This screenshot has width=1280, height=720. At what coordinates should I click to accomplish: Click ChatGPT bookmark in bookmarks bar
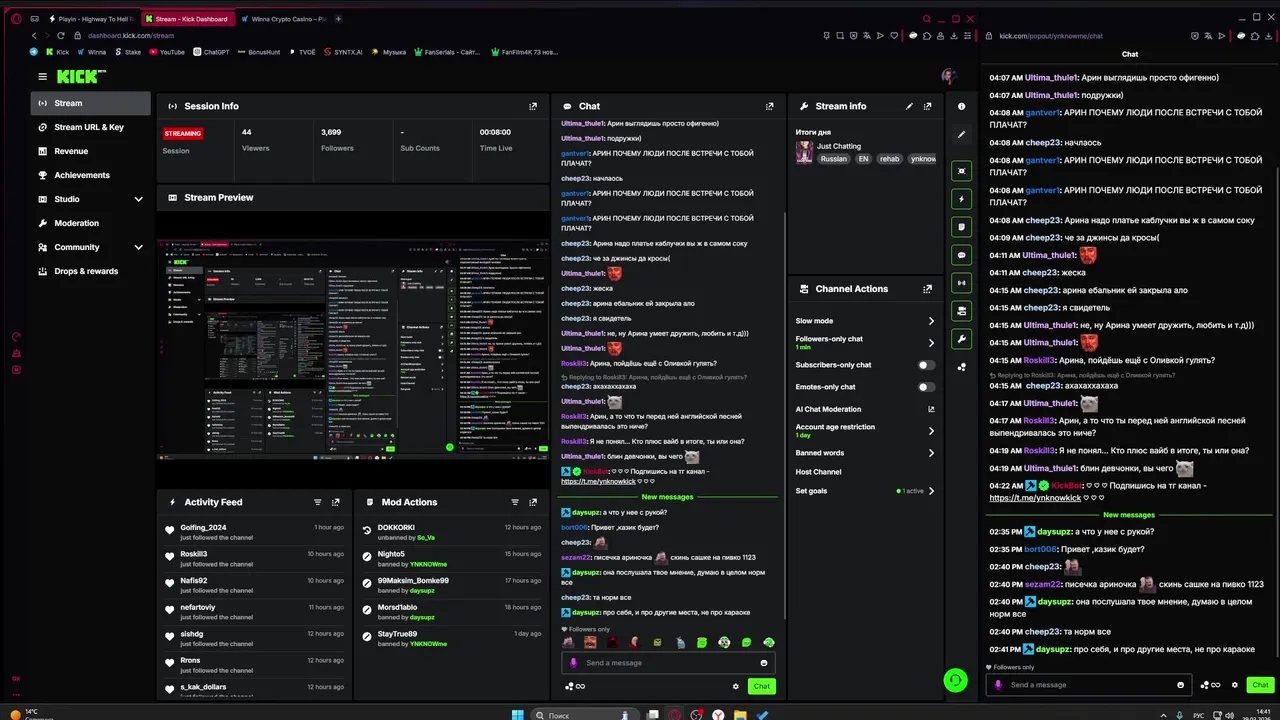210,52
